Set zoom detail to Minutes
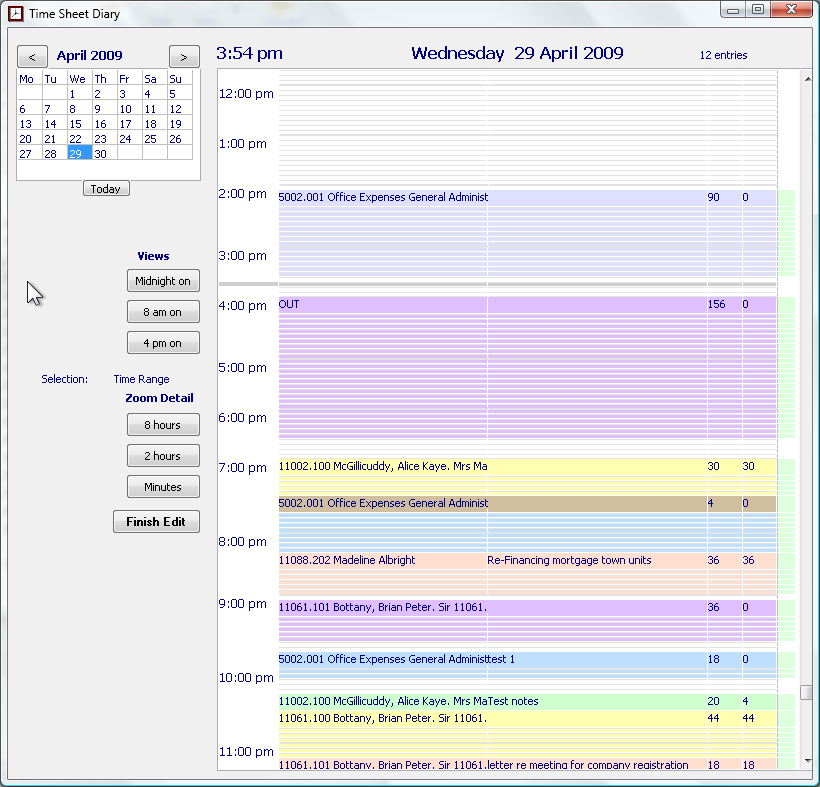 pos(163,487)
